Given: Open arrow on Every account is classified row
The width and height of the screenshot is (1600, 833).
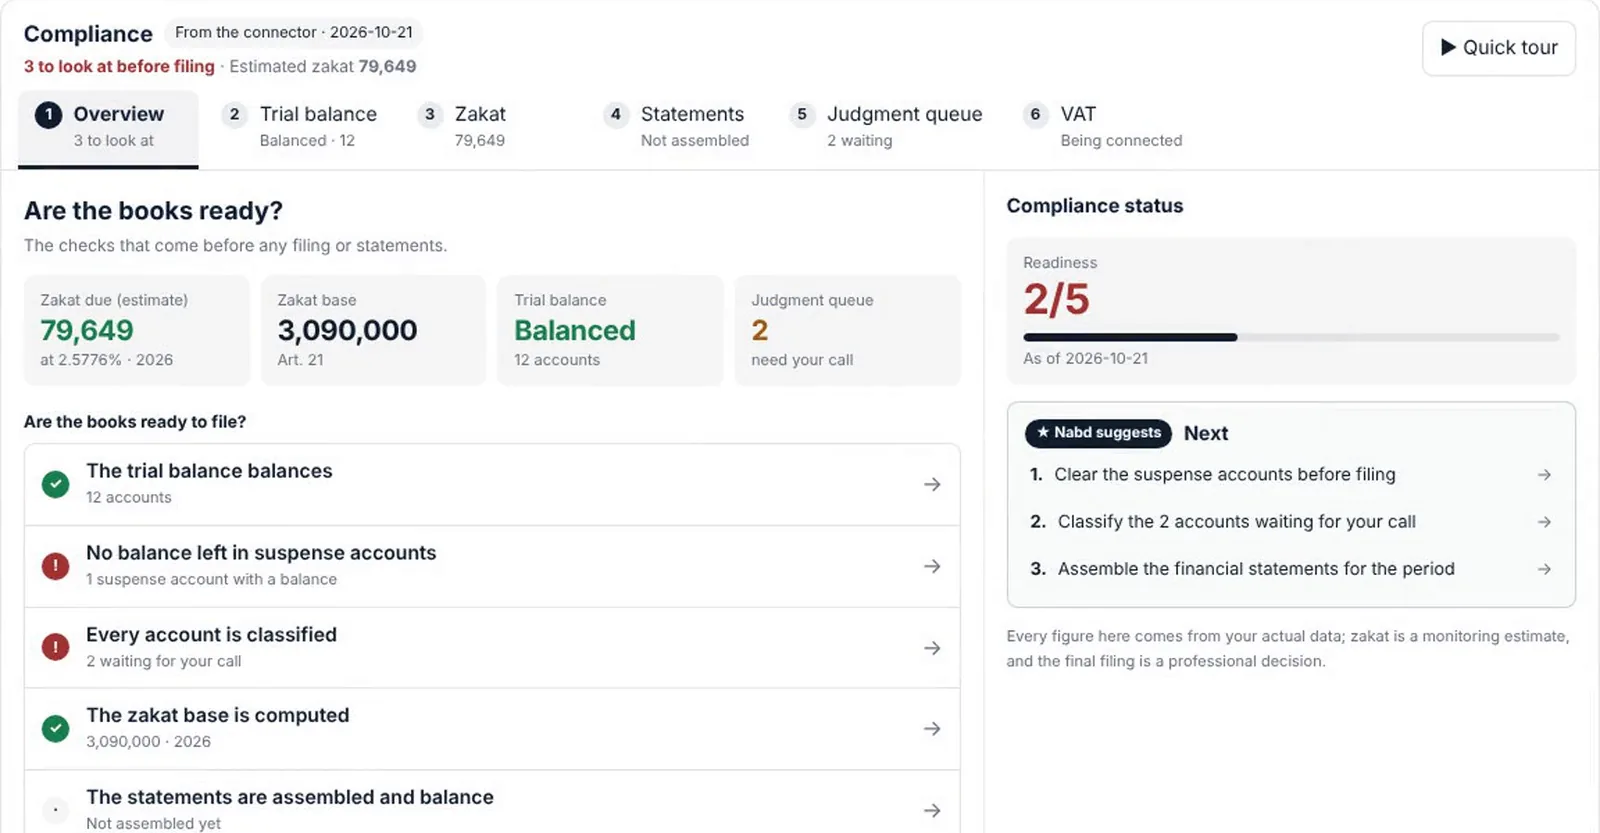Looking at the screenshot, I should (932, 648).
